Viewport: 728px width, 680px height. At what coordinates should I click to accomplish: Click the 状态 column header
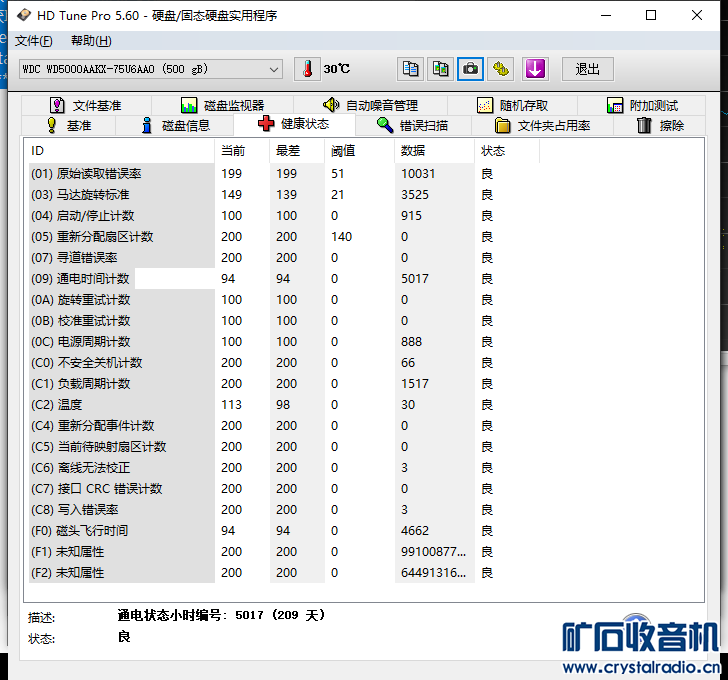click(507, 151)
